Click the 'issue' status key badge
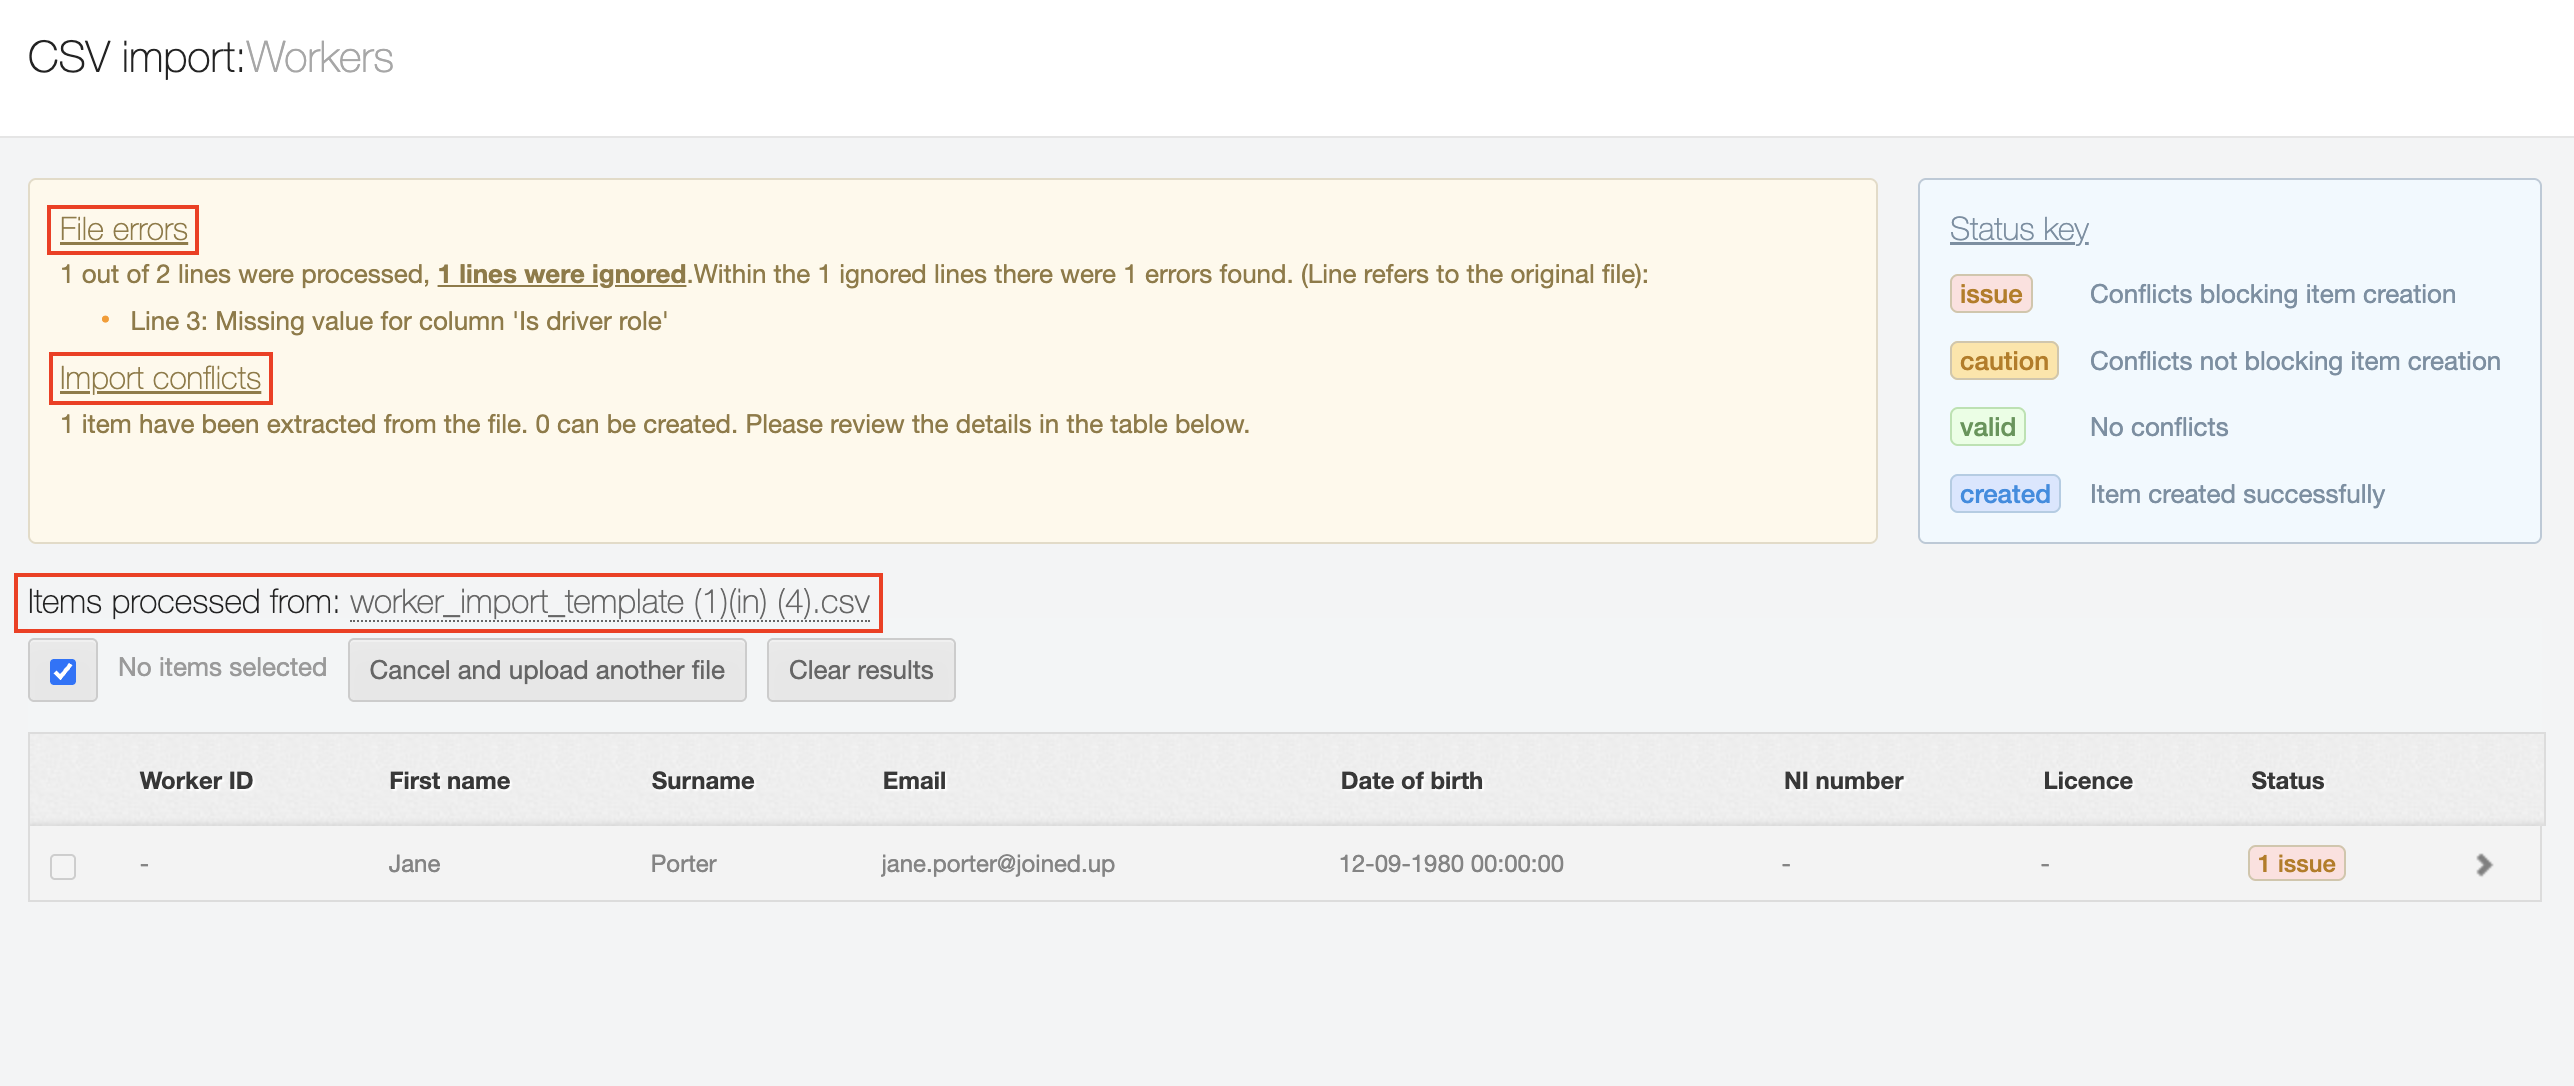The height and width of the screenshot is (1086, 2574). (1990, 294)
